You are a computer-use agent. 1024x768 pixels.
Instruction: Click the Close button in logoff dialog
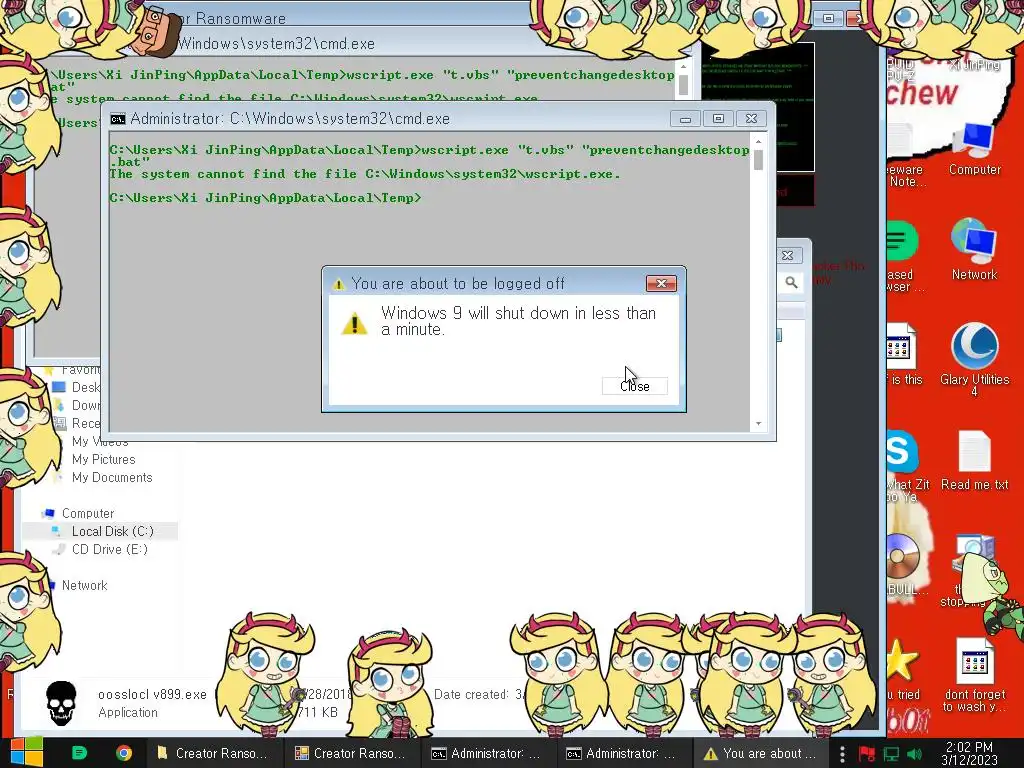[634, 386]
